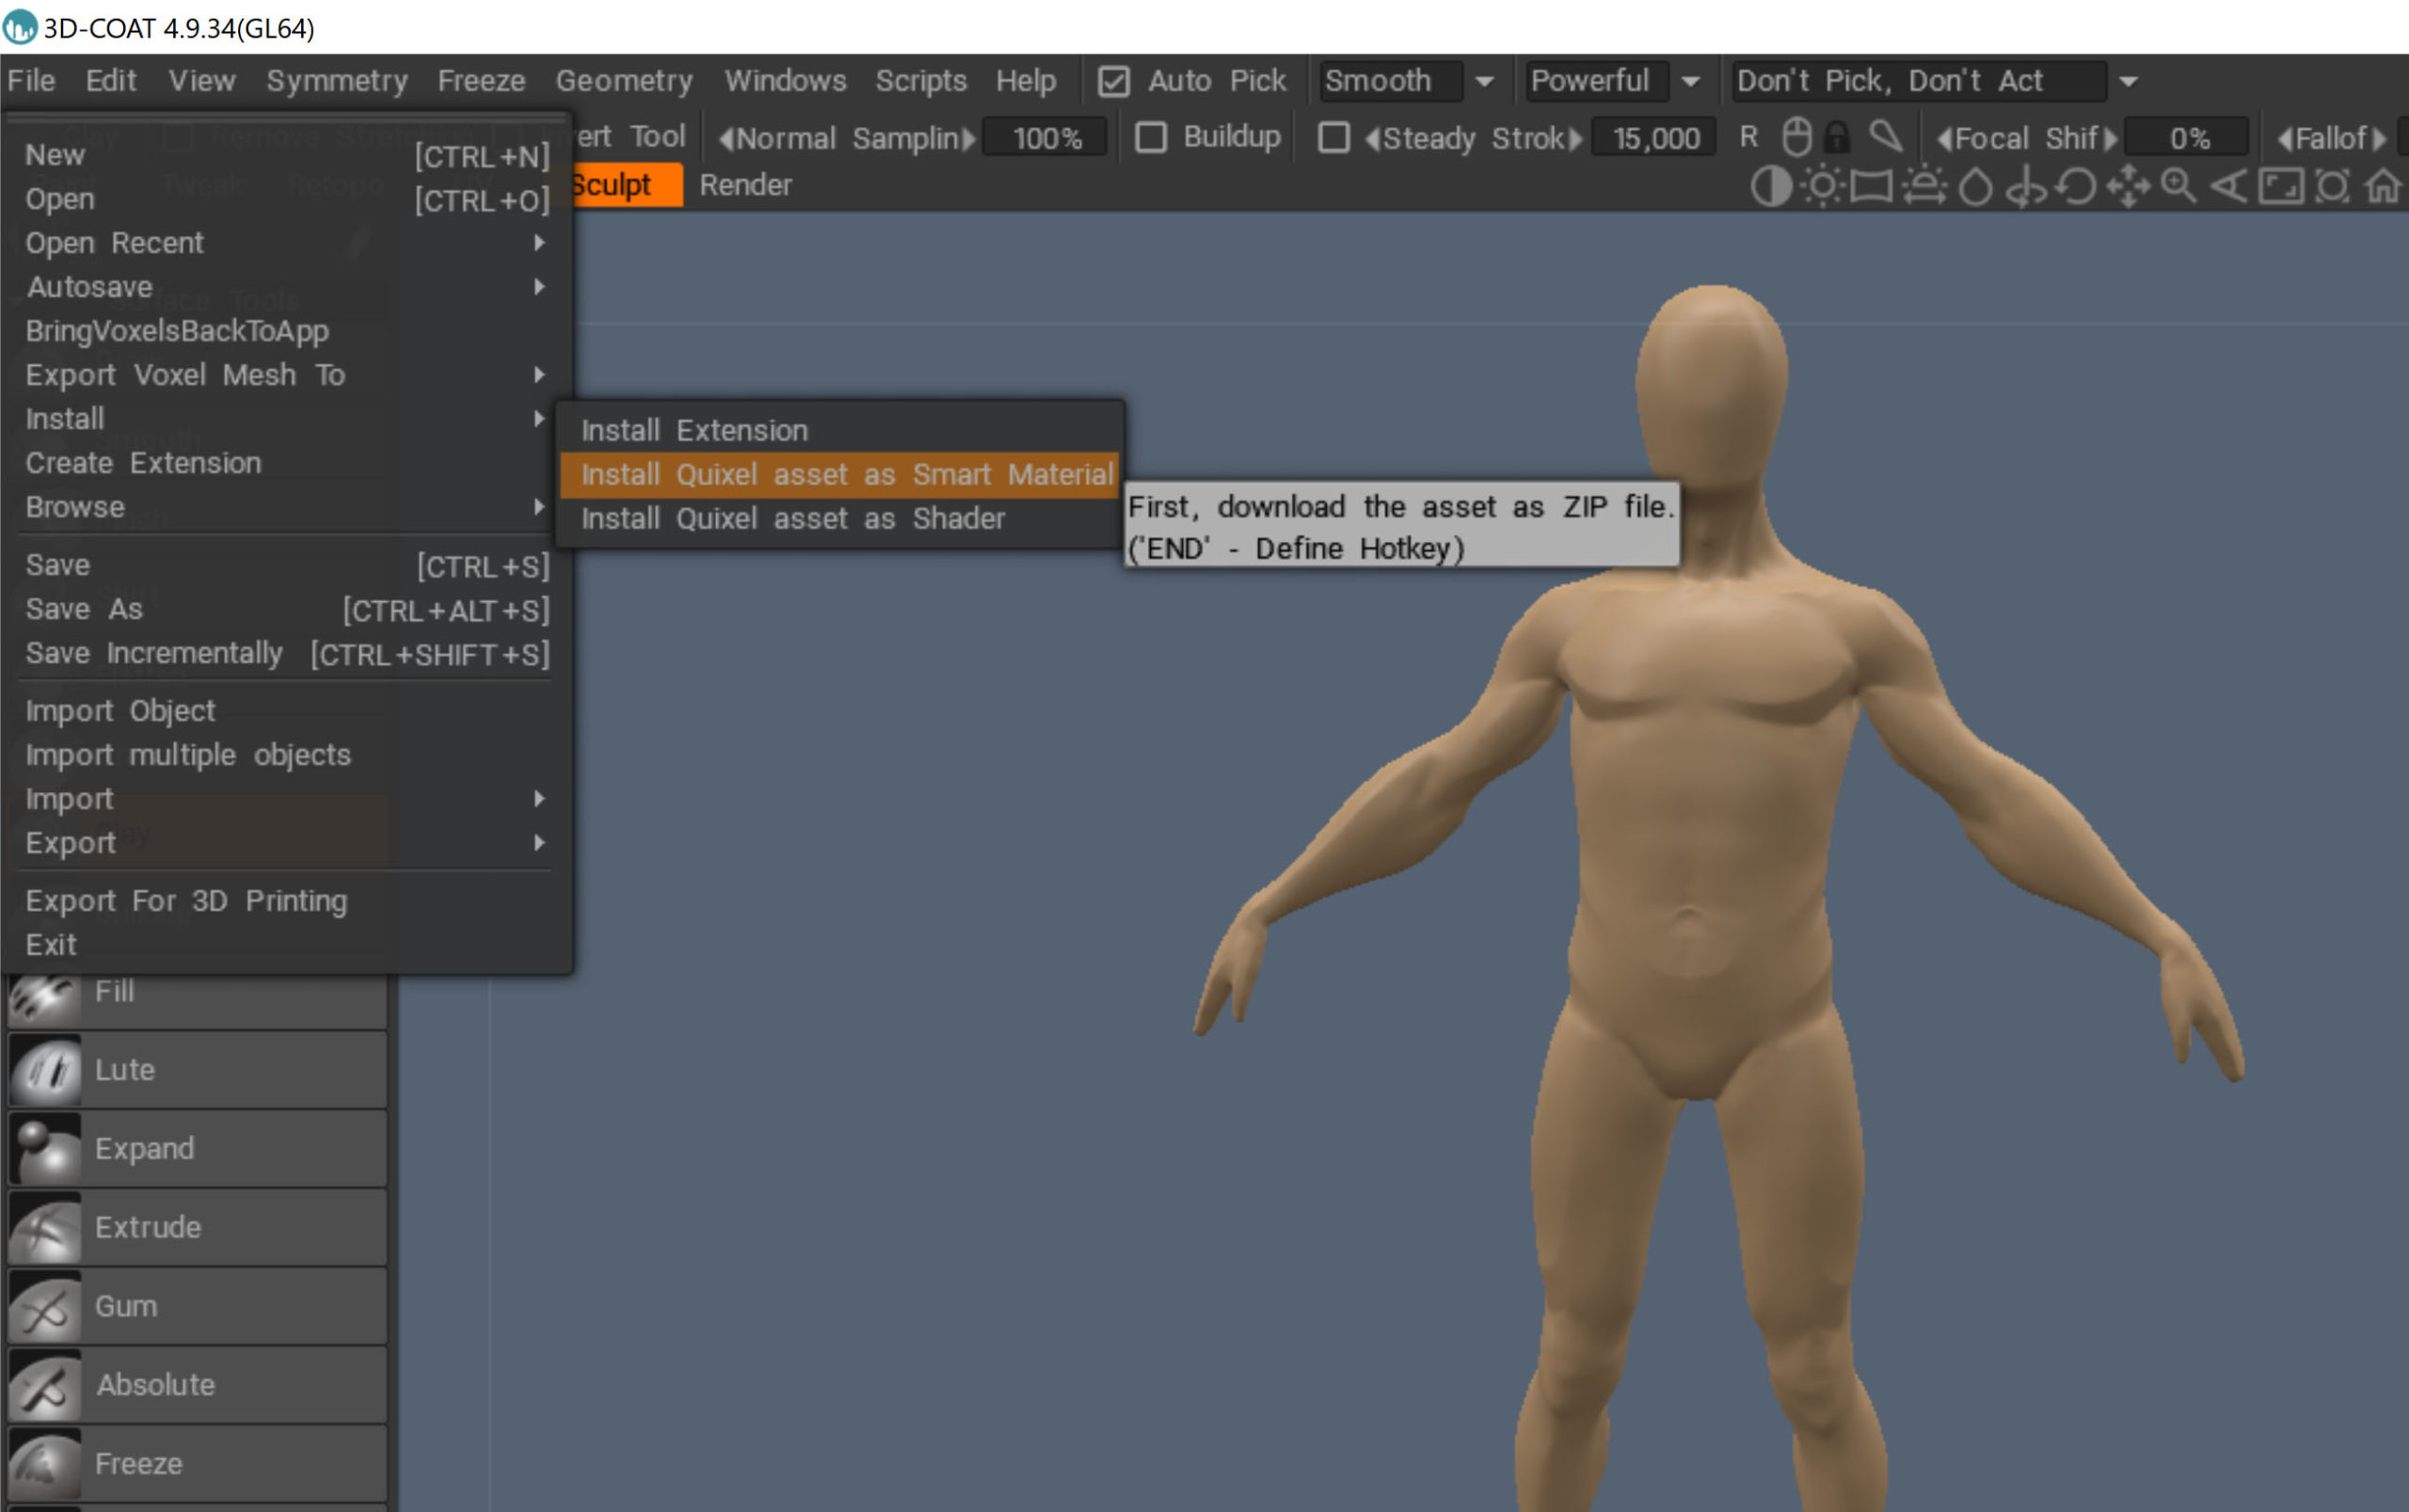Click Import Object
This screenshot has width=2409, height=1512.
(x=287, y=711)
